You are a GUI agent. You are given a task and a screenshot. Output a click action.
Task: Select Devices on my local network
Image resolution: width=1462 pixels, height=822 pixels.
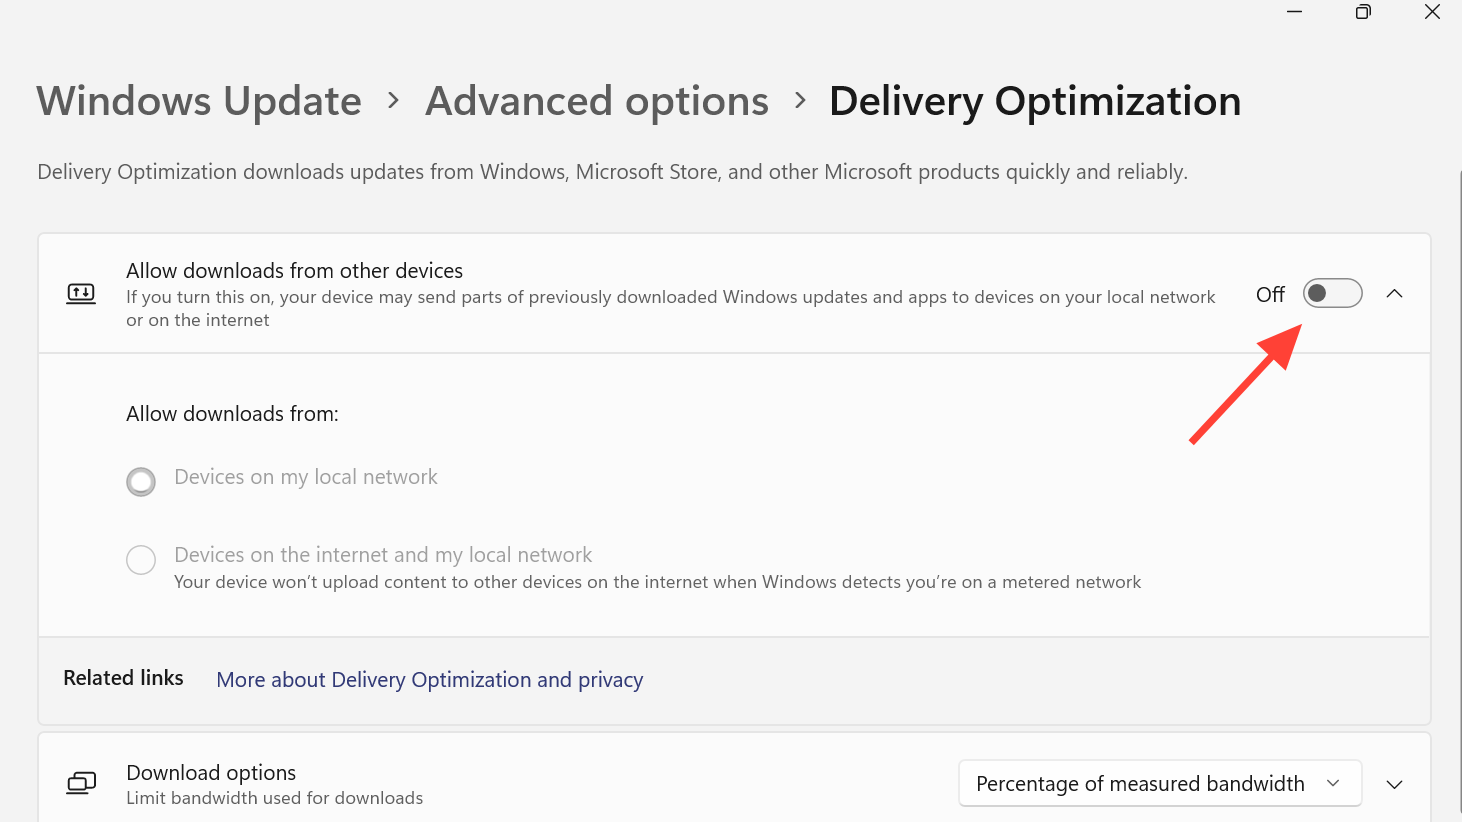coord(141,482)
